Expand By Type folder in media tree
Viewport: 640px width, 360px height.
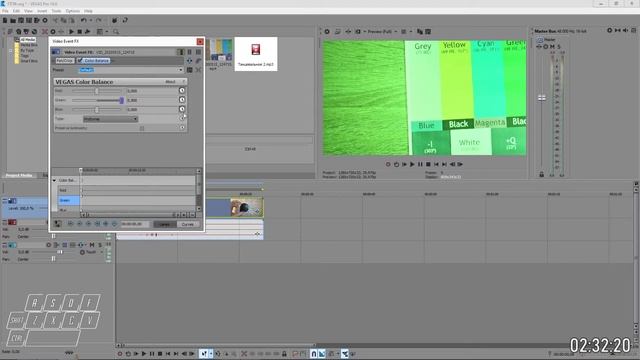click(11, 50)
